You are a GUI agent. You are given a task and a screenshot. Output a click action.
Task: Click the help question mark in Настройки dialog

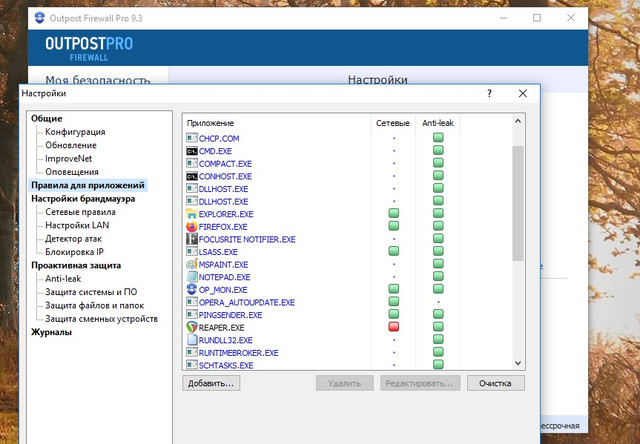point(489,93)
